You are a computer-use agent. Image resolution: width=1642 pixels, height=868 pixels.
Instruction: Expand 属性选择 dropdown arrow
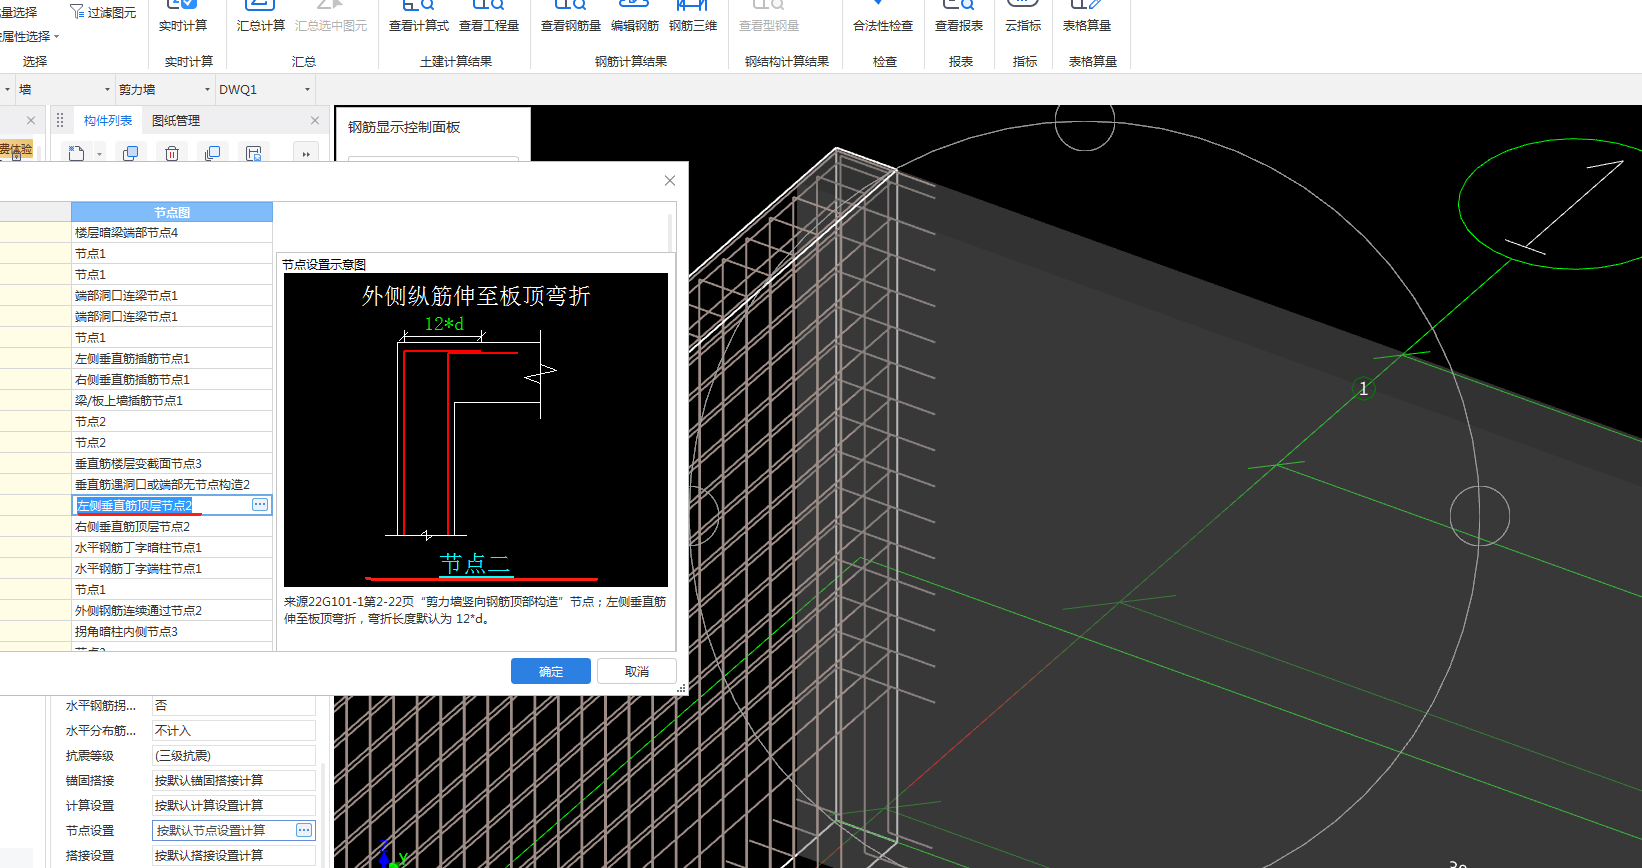click(57, 36)
